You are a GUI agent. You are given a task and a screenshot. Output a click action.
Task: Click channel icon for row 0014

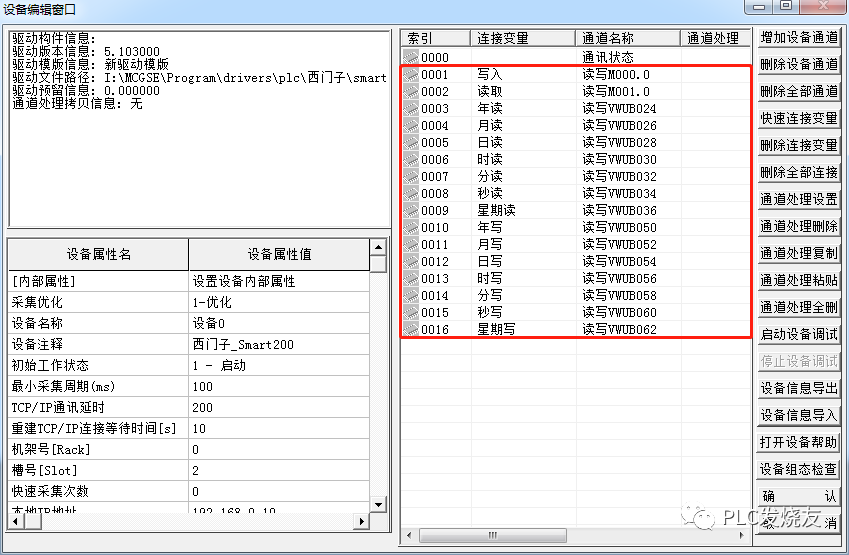pyautogui.click(x=411, y=295)
